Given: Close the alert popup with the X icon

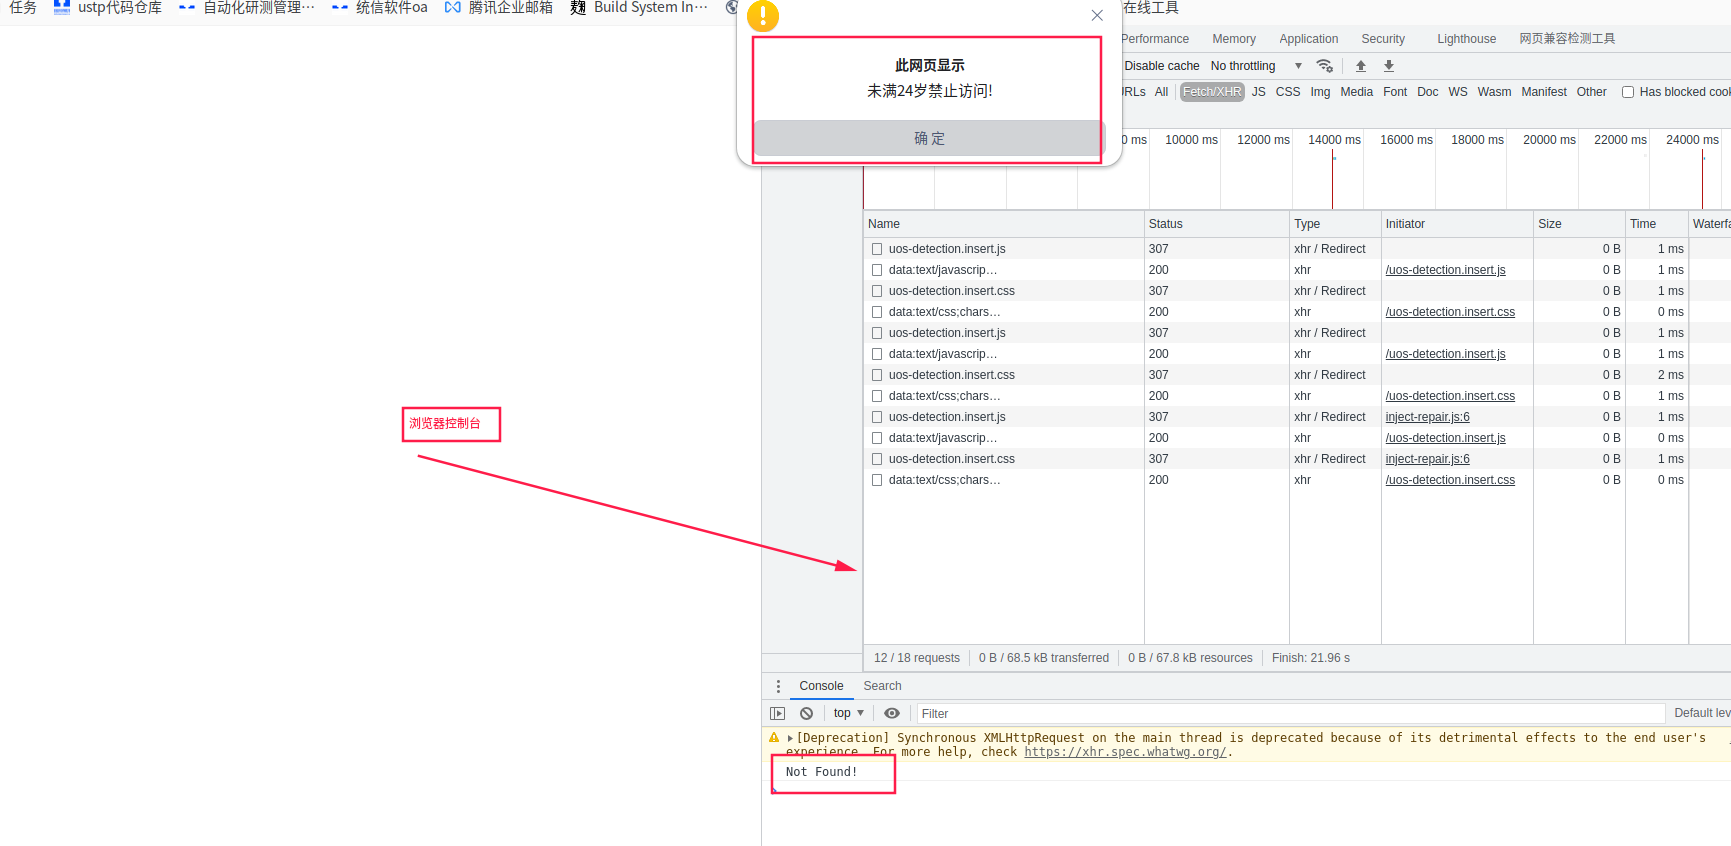Looking at the screenshot, I should pos(1097,15).
